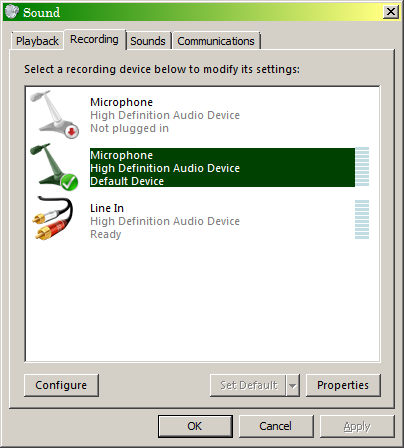Select the Line In cable icon
The height and width of the screenshot is (448, 404).
click(x=53, y=218)
